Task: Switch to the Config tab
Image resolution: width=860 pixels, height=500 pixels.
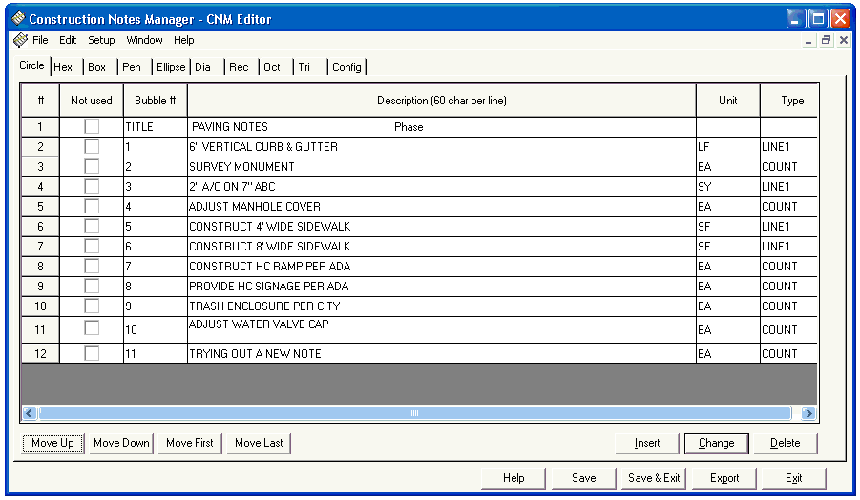Action: [347, 67]
